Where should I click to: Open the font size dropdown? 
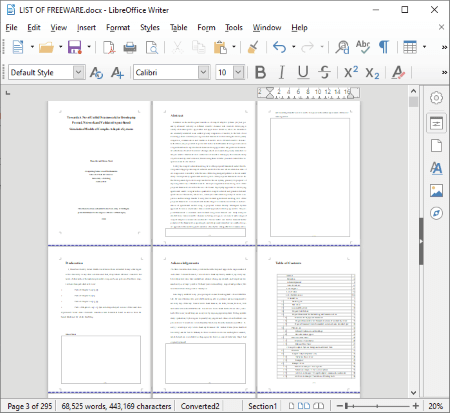tap(238, 72)
